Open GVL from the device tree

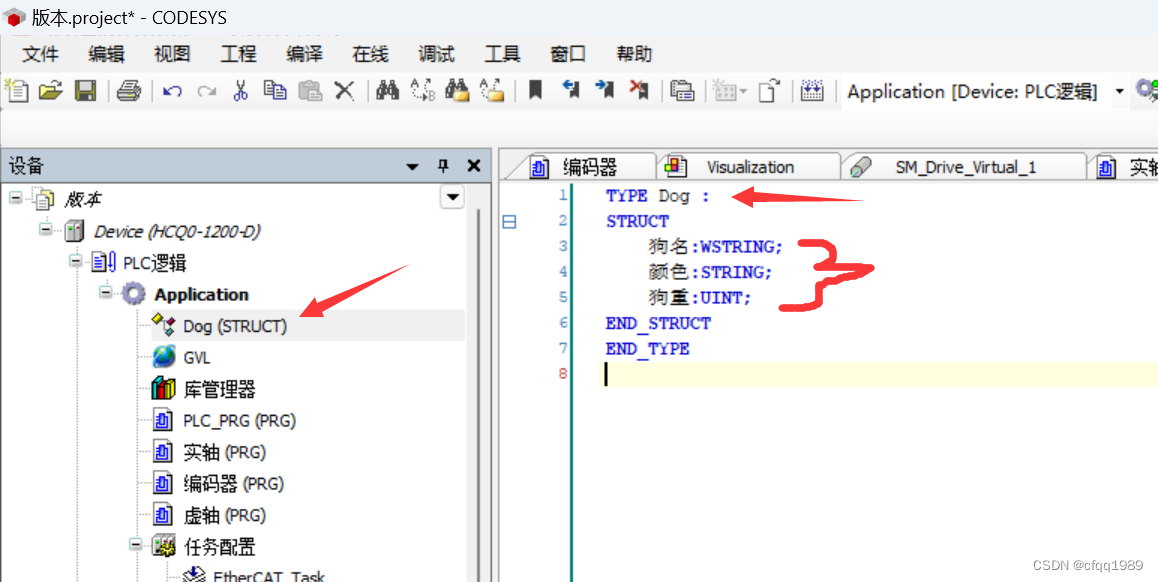(x=197, y=357)
